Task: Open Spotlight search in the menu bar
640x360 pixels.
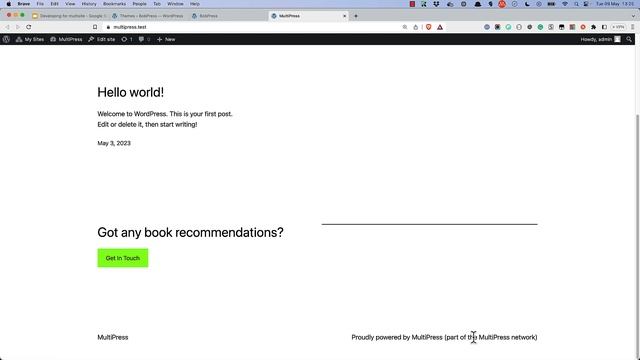Action: click(576, 4)
